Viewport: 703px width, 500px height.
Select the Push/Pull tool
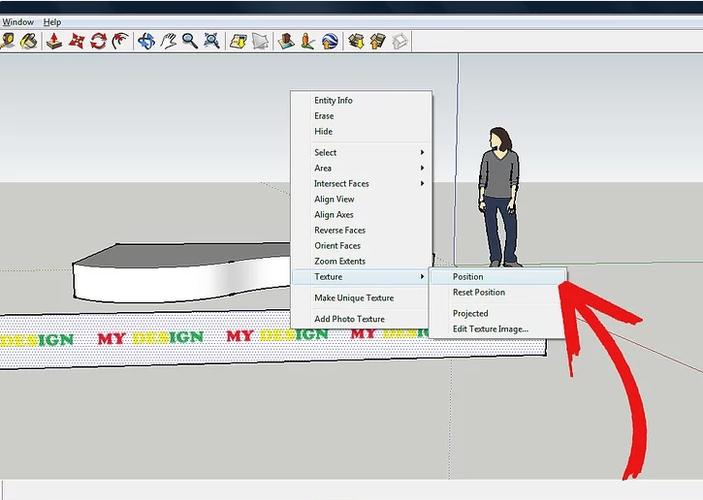[54, 41]
